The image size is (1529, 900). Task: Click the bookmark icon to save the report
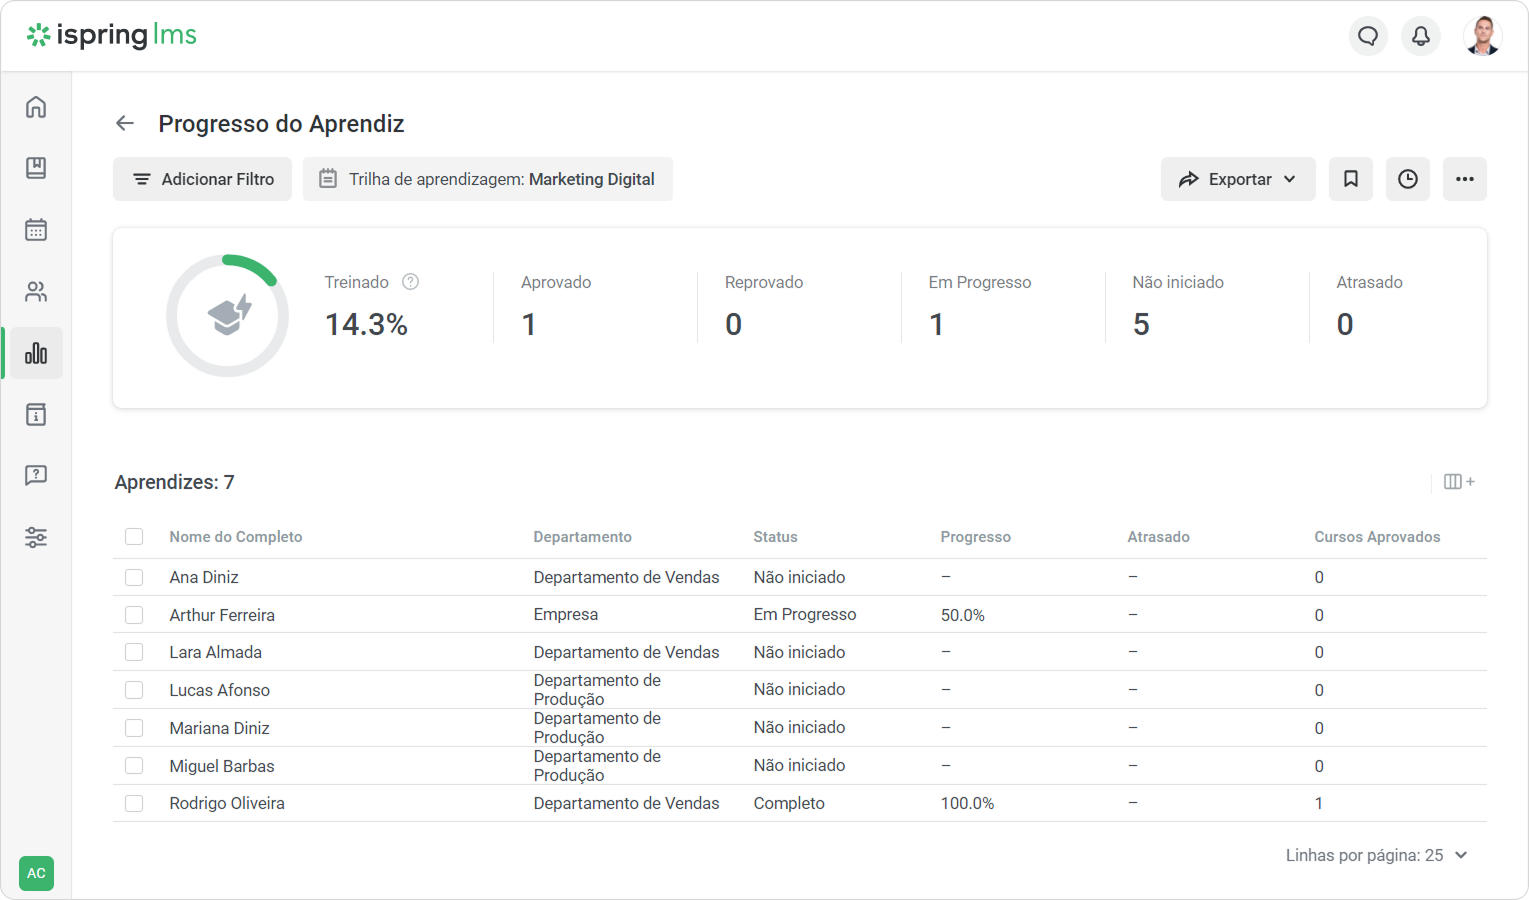click(1351, 179)
